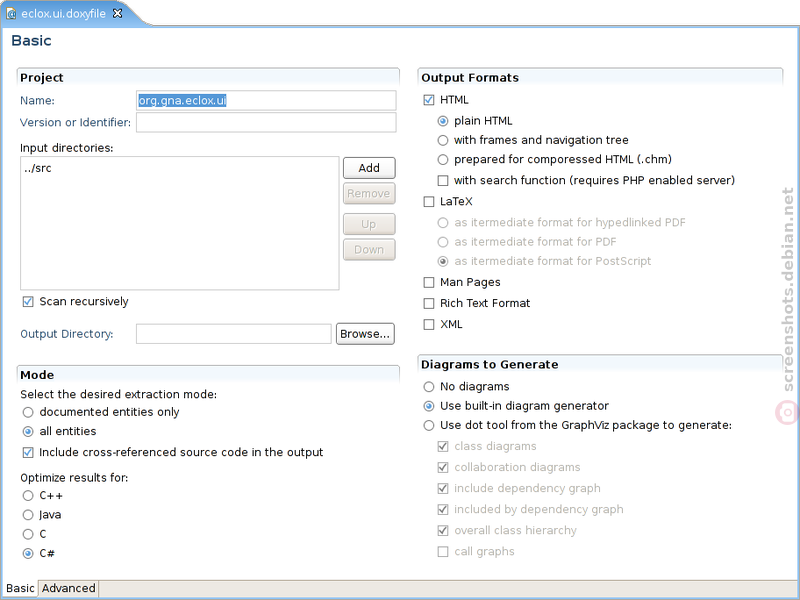
Task: Select 'with frames and navigation tree' option
Action: [443, 140]
